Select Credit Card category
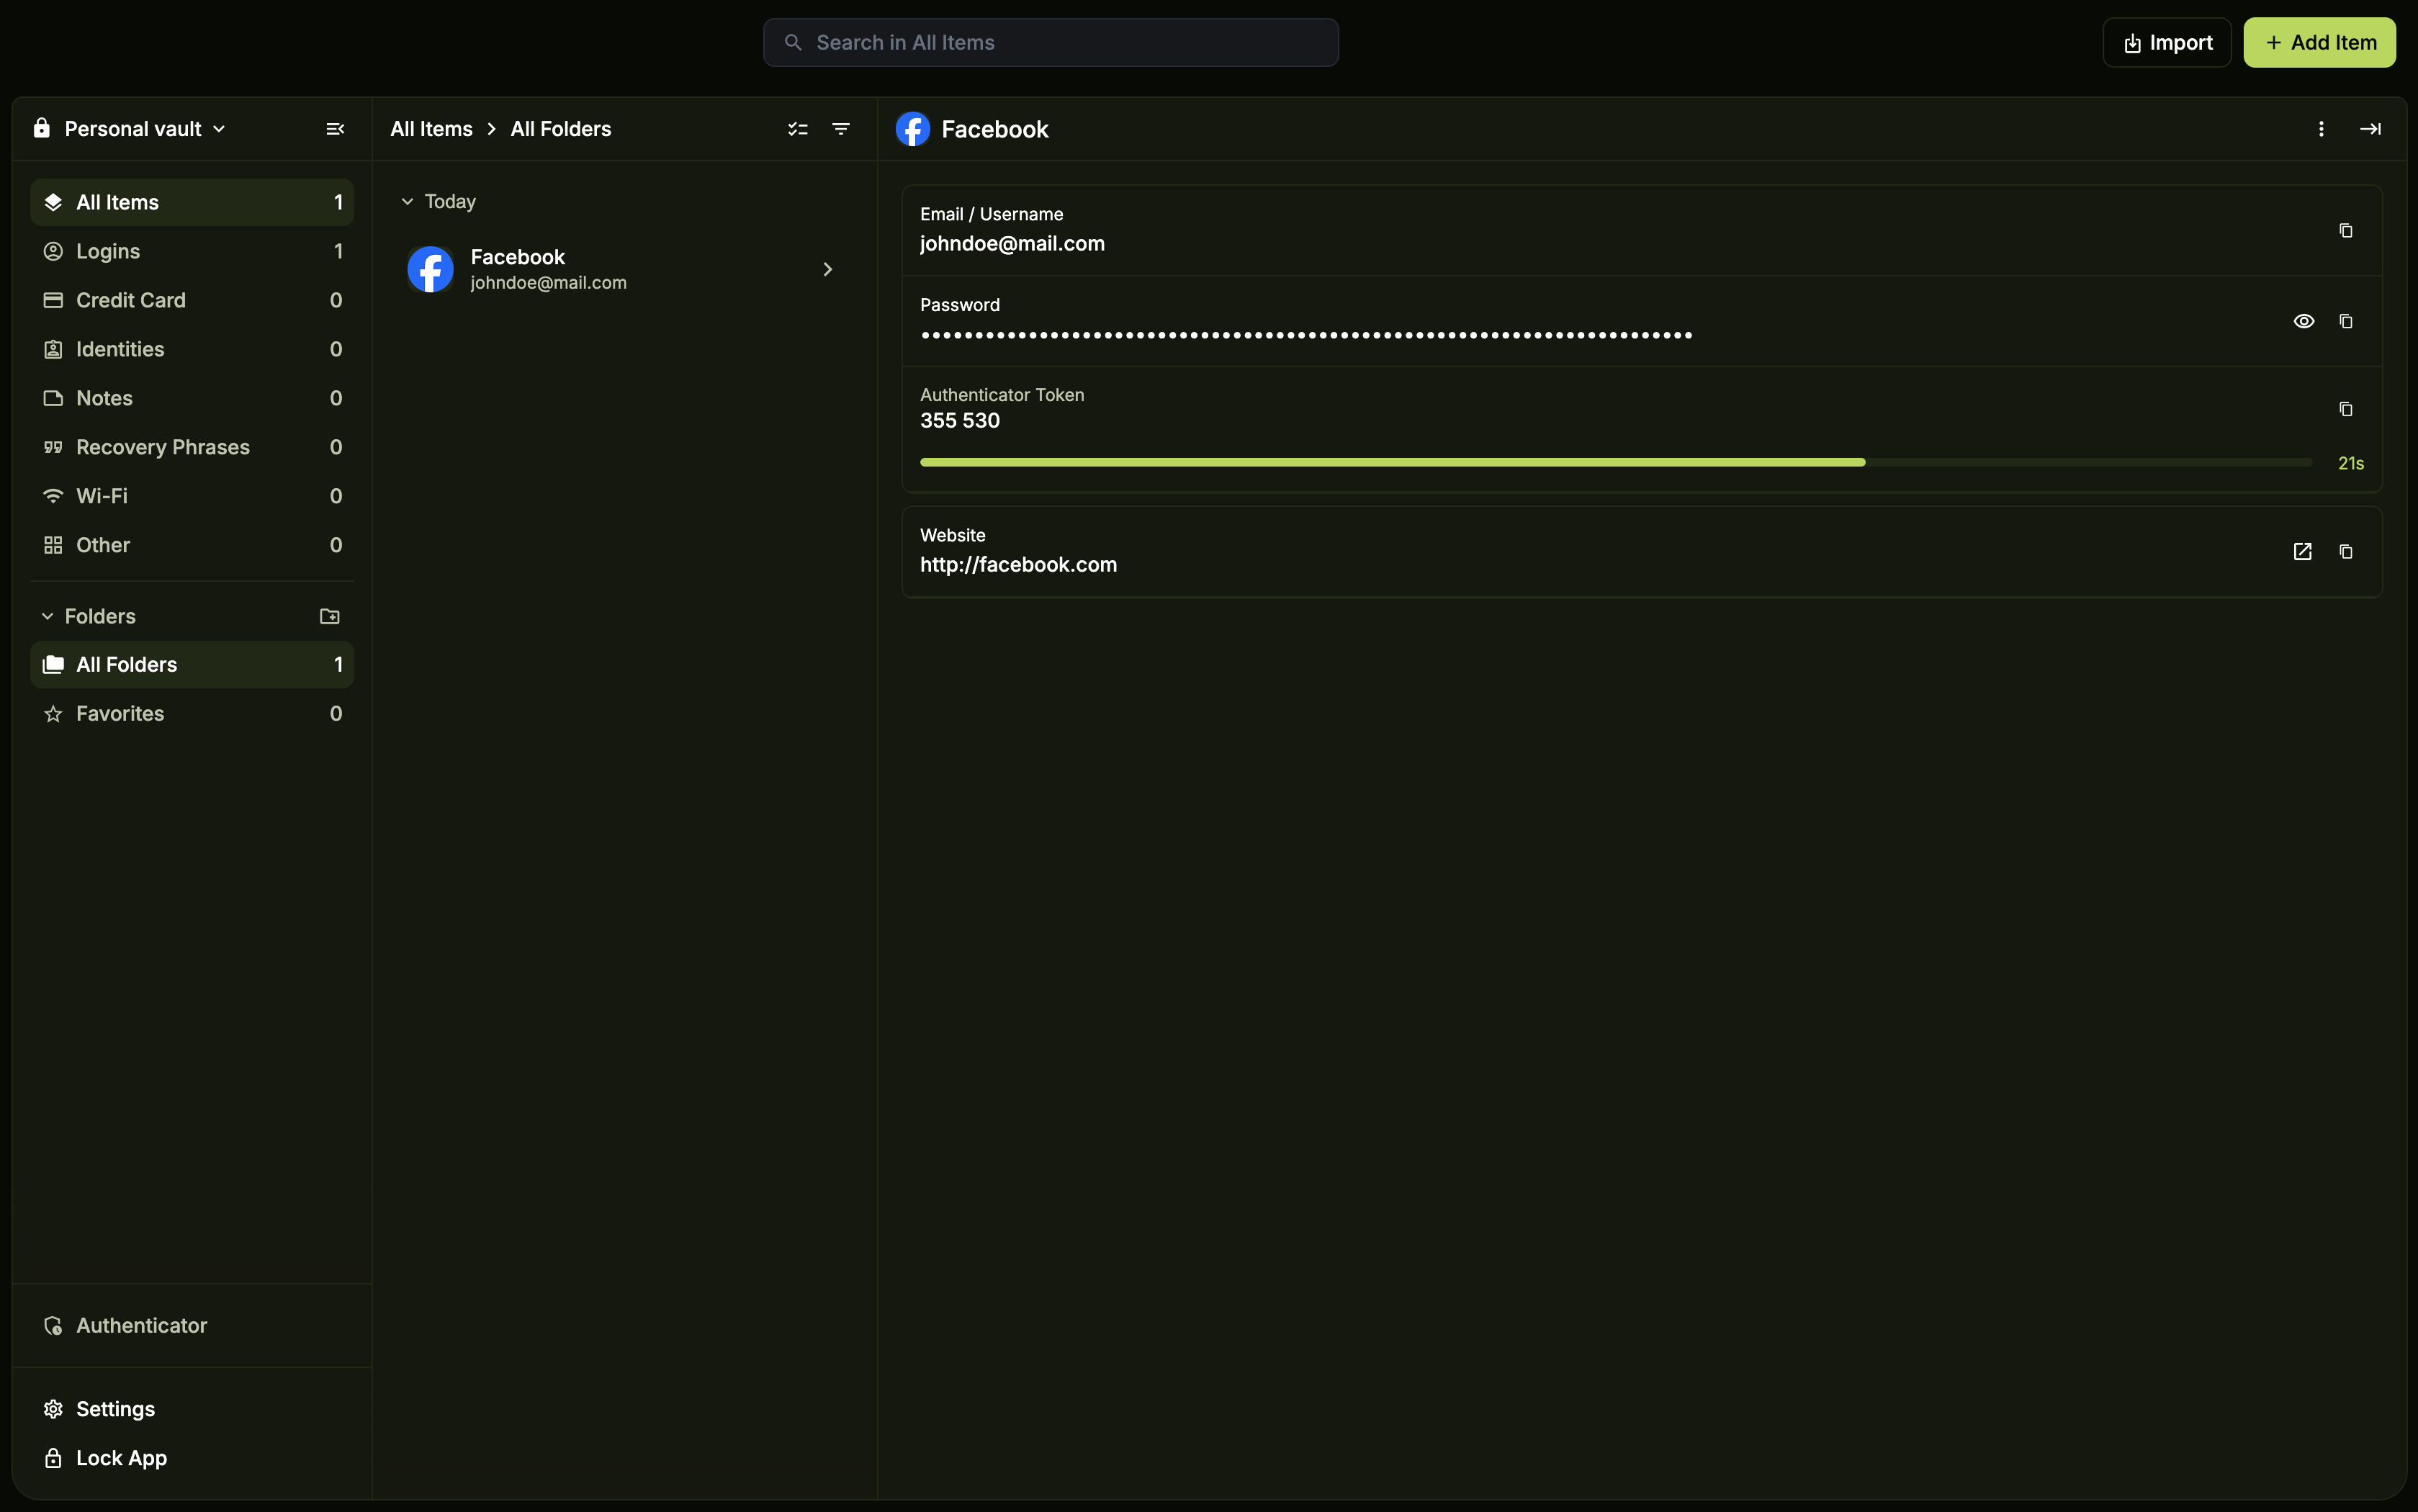Viewport: 2418px width, 1512px height. [192, 300]
